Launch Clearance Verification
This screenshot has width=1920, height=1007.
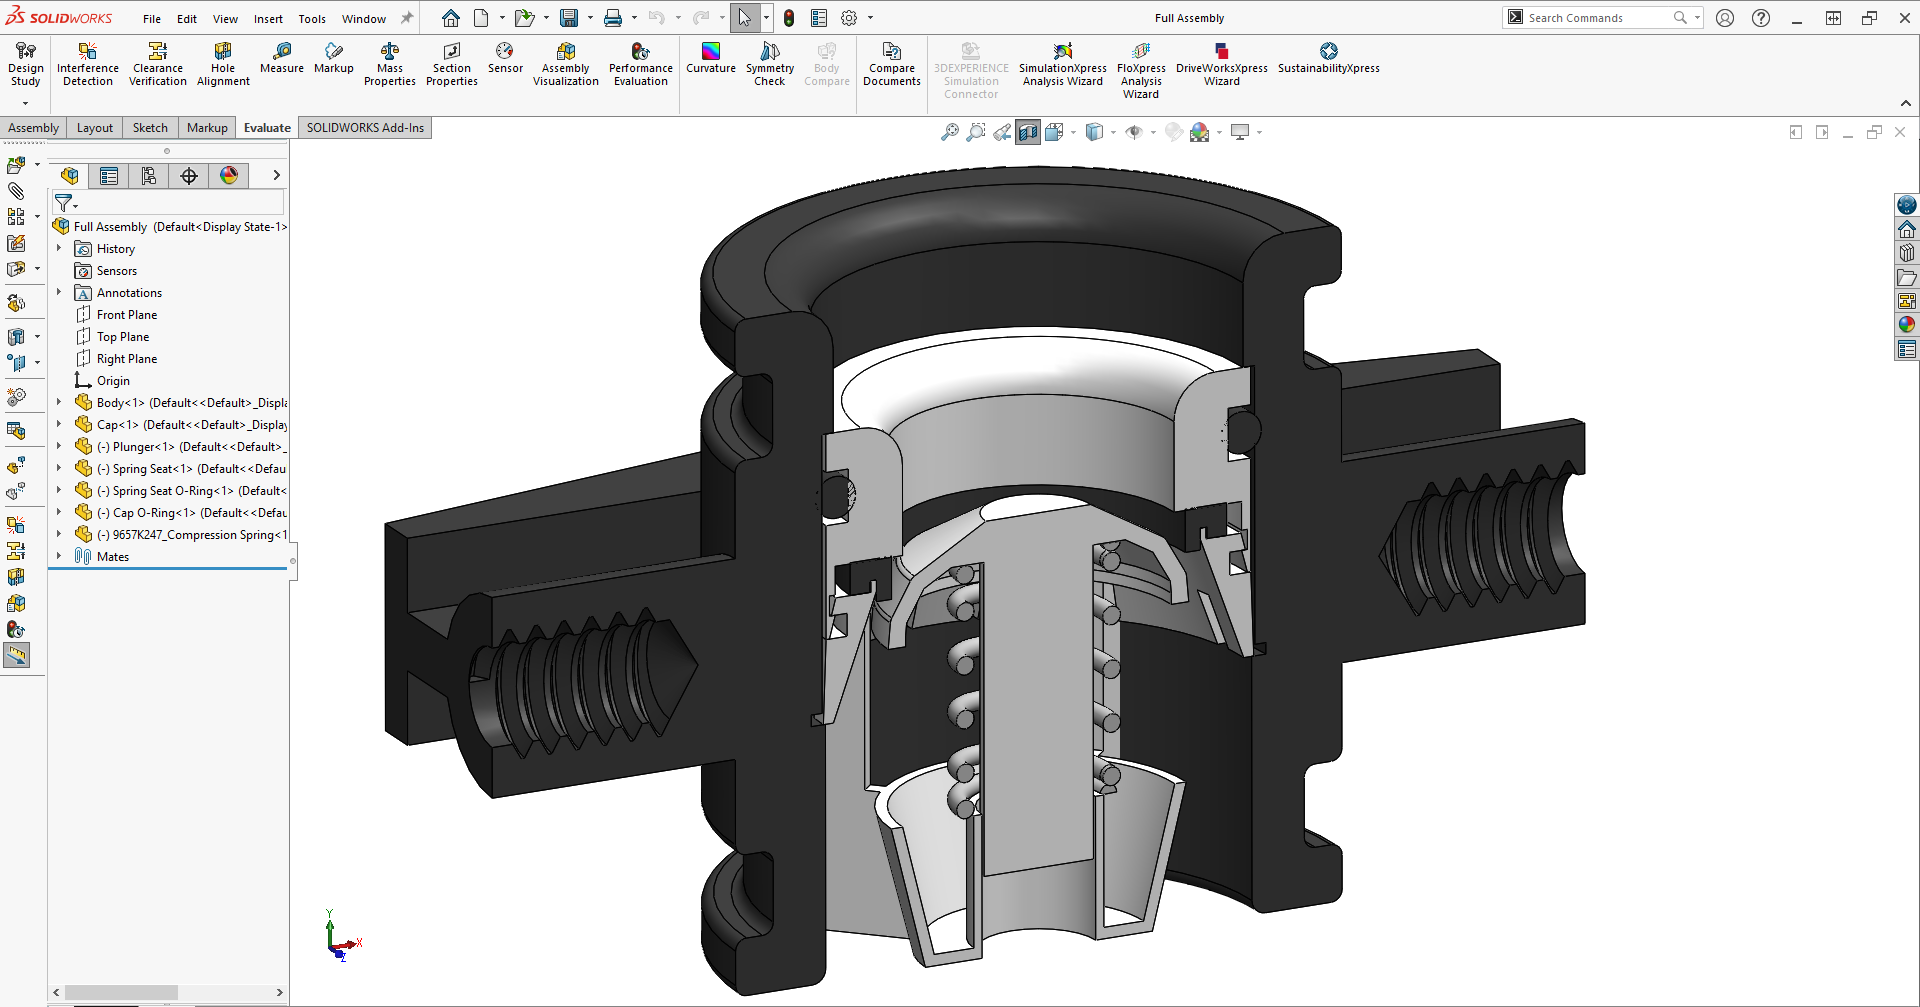click(157, 64)
